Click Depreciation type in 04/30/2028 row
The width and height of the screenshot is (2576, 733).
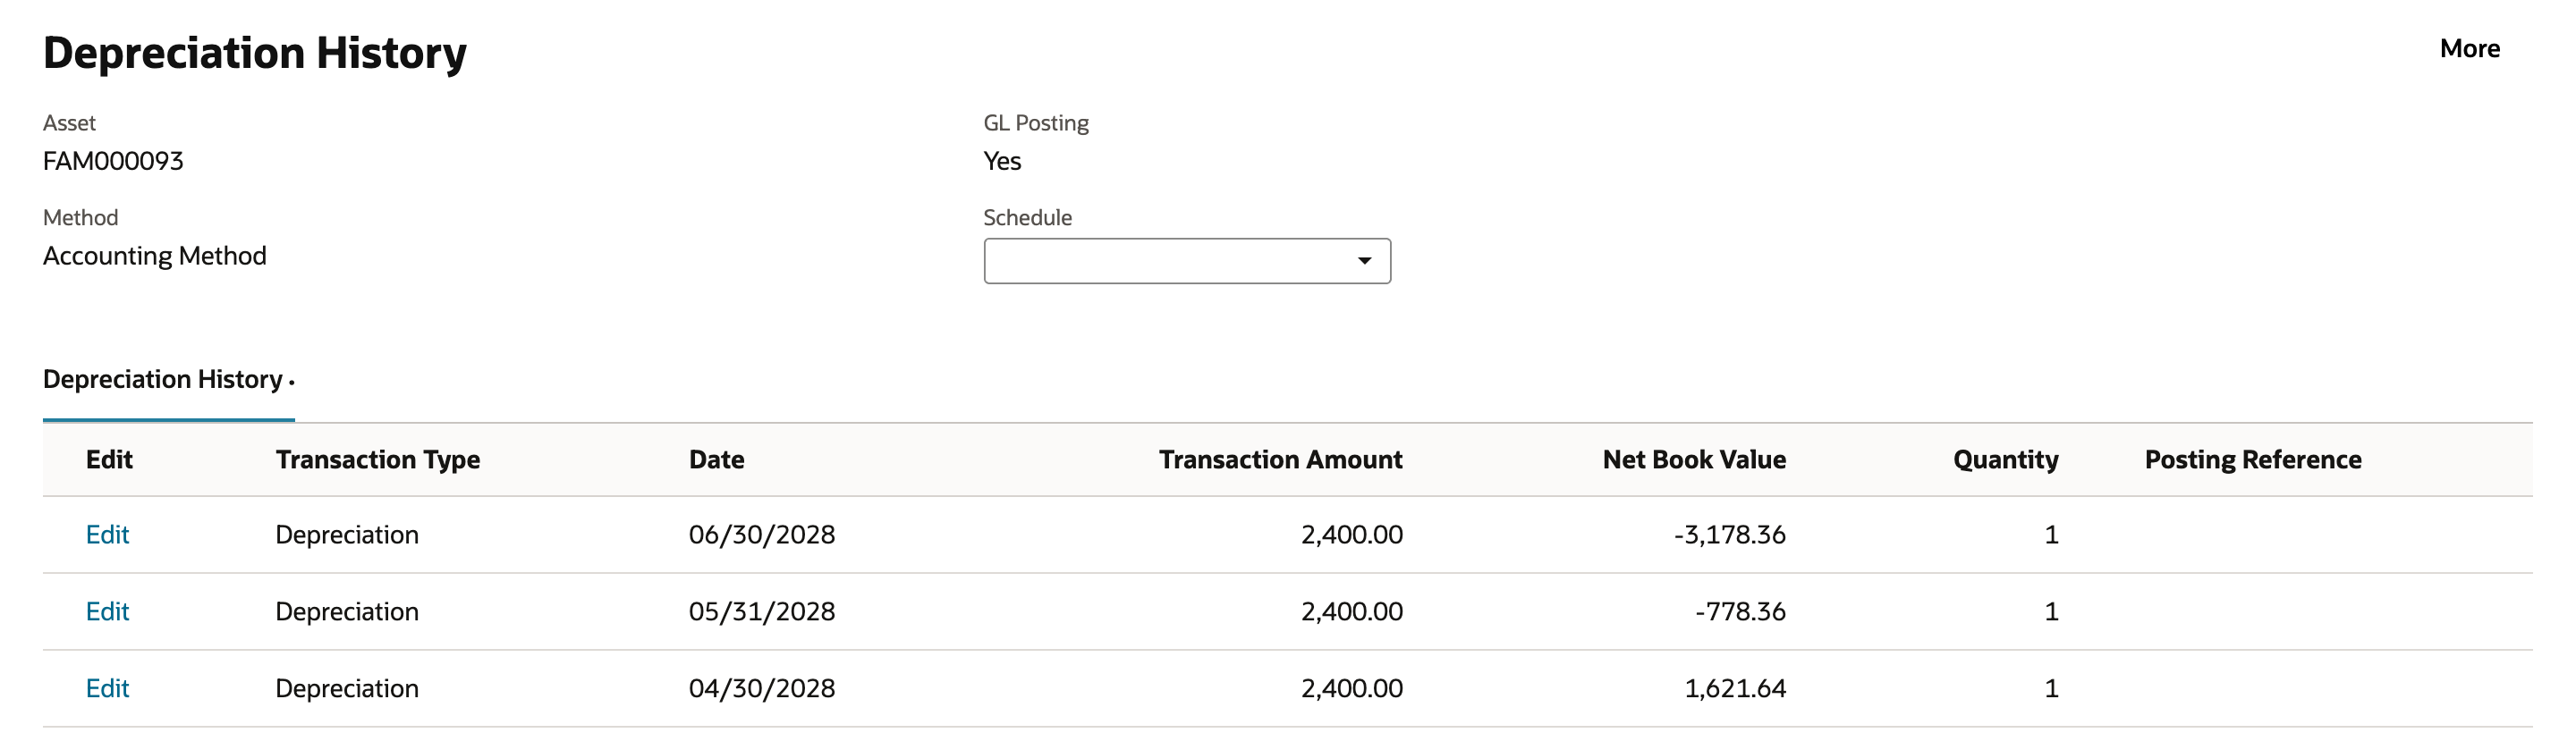347,688
